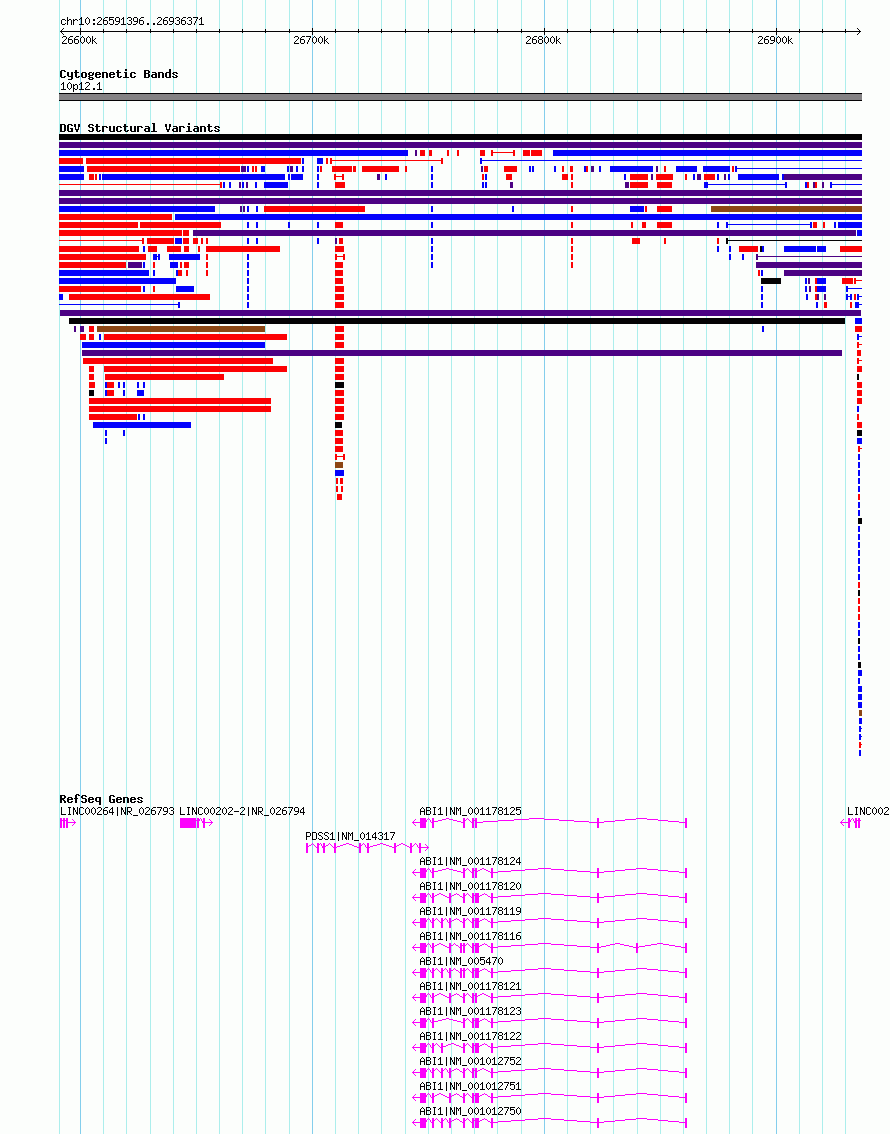Open the LINC00202-2|NR_026794 gene label
The image size is (890, 1134).
pyautogui.click(x=242, y=811)
